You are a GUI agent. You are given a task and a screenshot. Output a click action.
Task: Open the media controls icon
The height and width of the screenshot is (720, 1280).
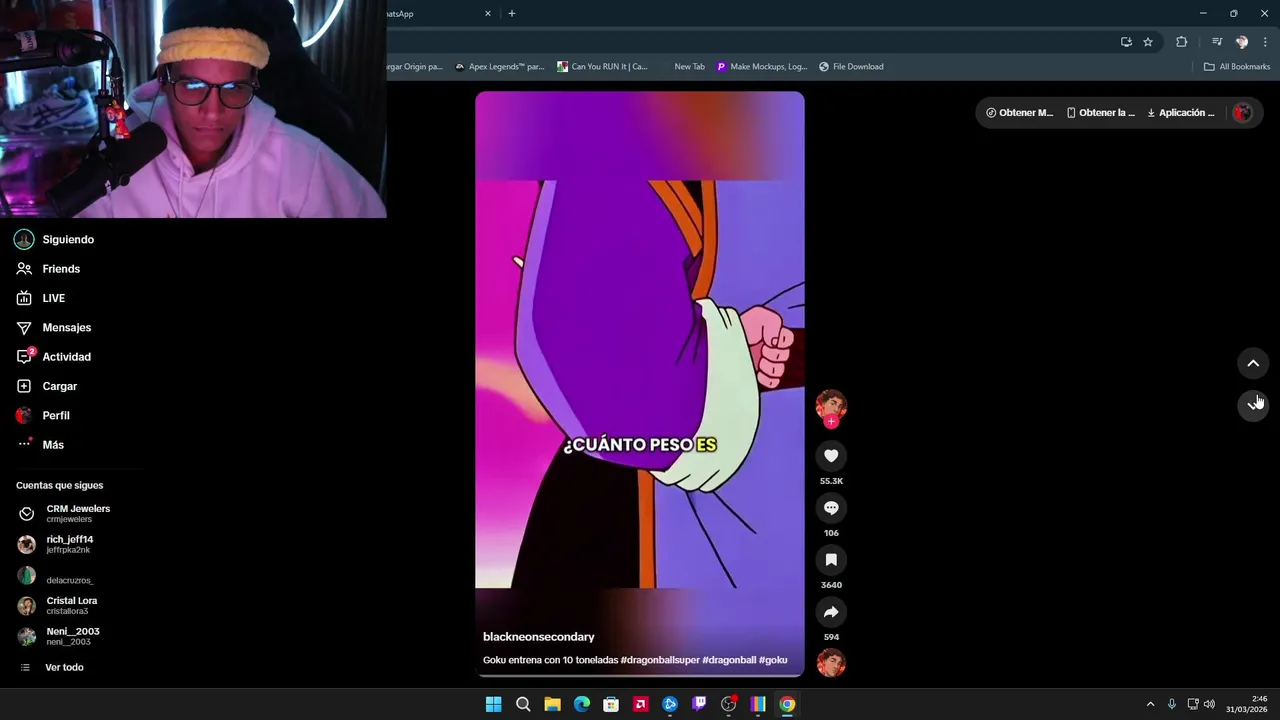click(1217, 42)
